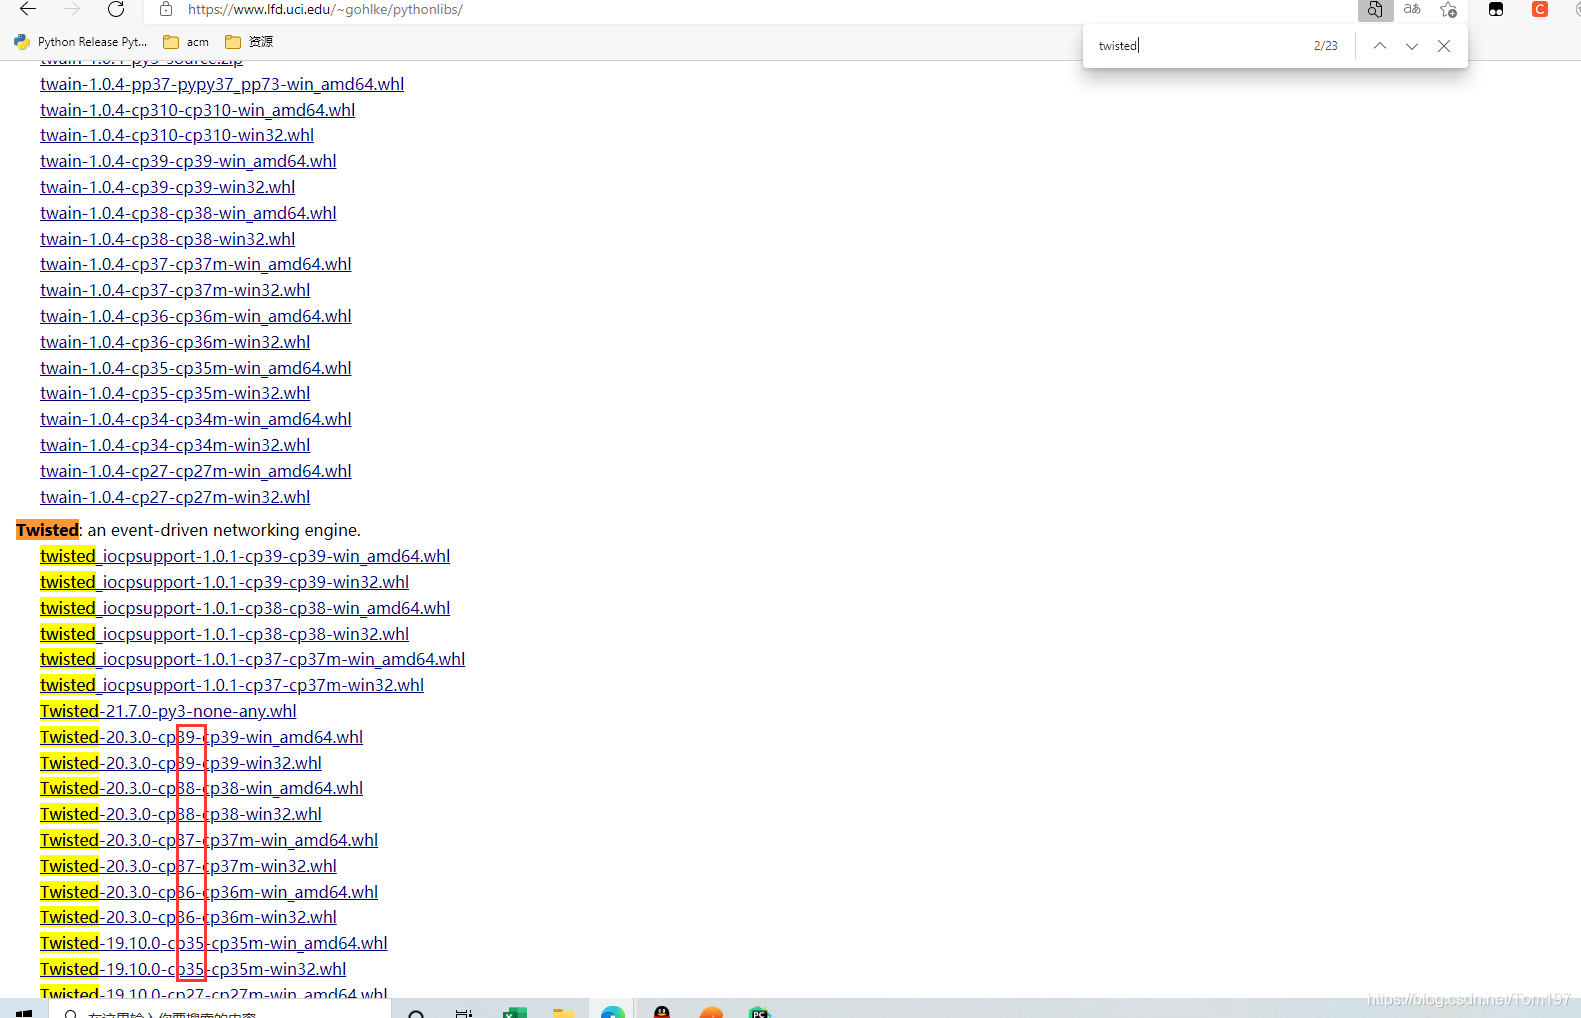
Task: Jump to previous 'twisted' search match
Action: point(1379,46)
